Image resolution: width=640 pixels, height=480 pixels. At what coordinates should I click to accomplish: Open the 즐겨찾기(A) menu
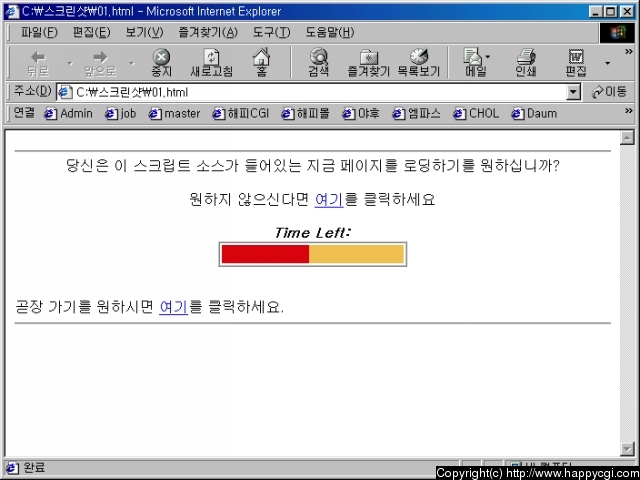[x=208, y=32]
